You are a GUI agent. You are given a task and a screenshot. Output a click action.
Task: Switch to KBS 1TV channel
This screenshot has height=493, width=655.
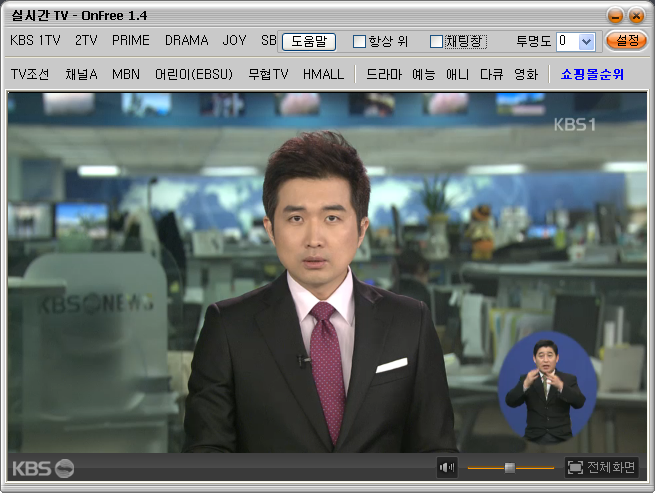[35, 41]
